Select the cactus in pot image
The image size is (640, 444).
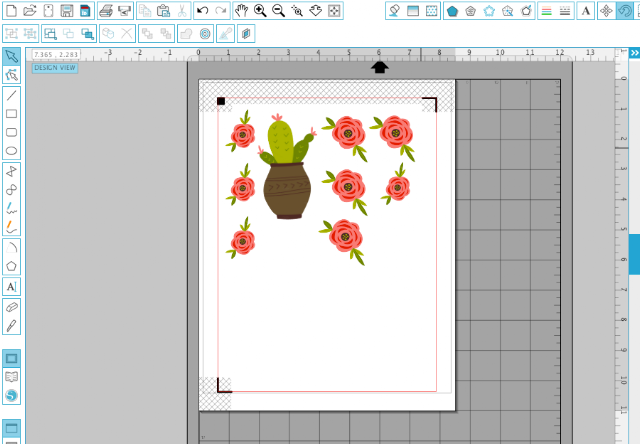click(287, 167)
